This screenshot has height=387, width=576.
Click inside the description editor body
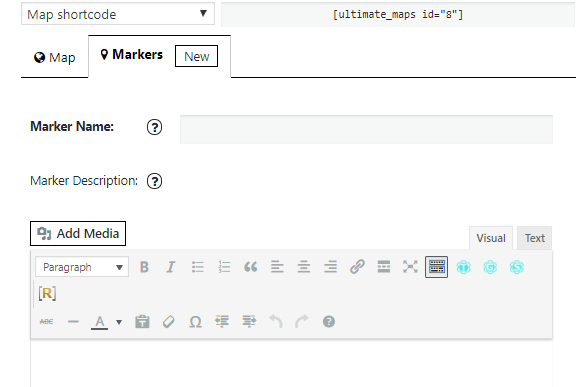(x=292, y=364)
